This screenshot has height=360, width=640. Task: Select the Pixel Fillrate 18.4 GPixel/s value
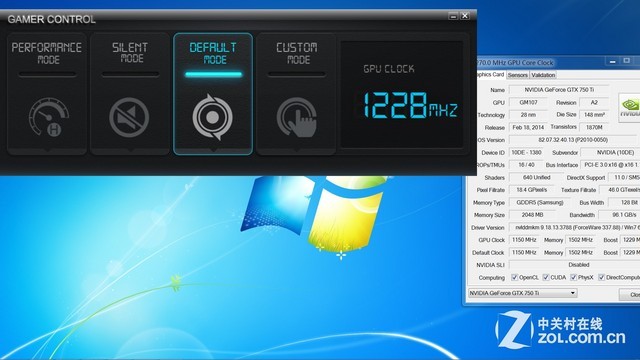tap(531, 190)
